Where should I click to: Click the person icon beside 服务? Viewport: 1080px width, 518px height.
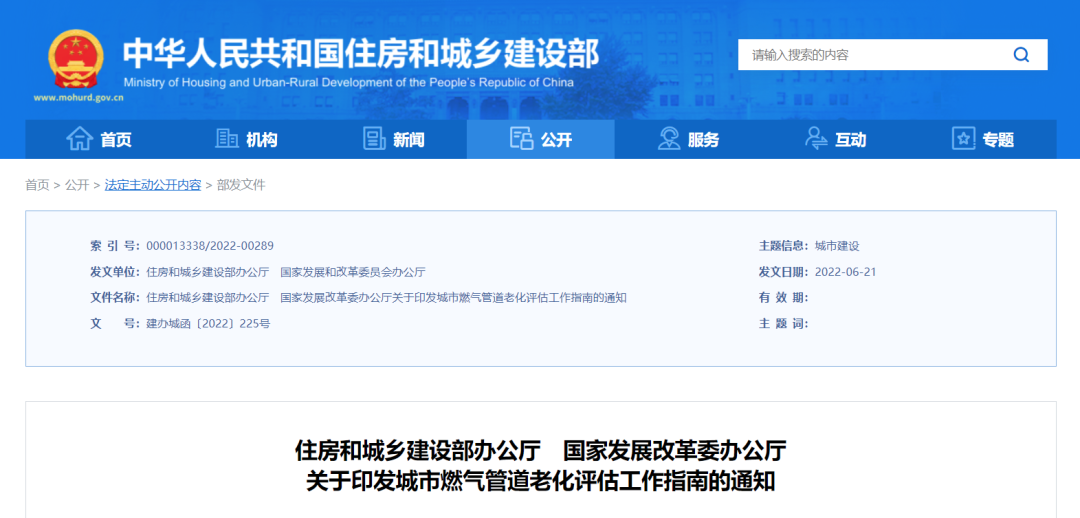point(668,138)
